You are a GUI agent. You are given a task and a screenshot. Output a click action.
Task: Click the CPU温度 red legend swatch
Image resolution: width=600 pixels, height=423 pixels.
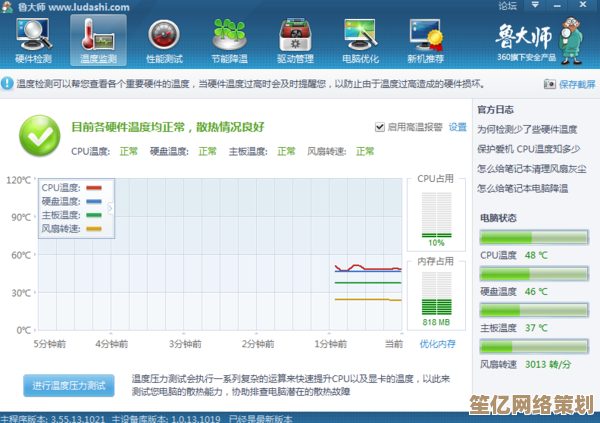tap(94, 188)
